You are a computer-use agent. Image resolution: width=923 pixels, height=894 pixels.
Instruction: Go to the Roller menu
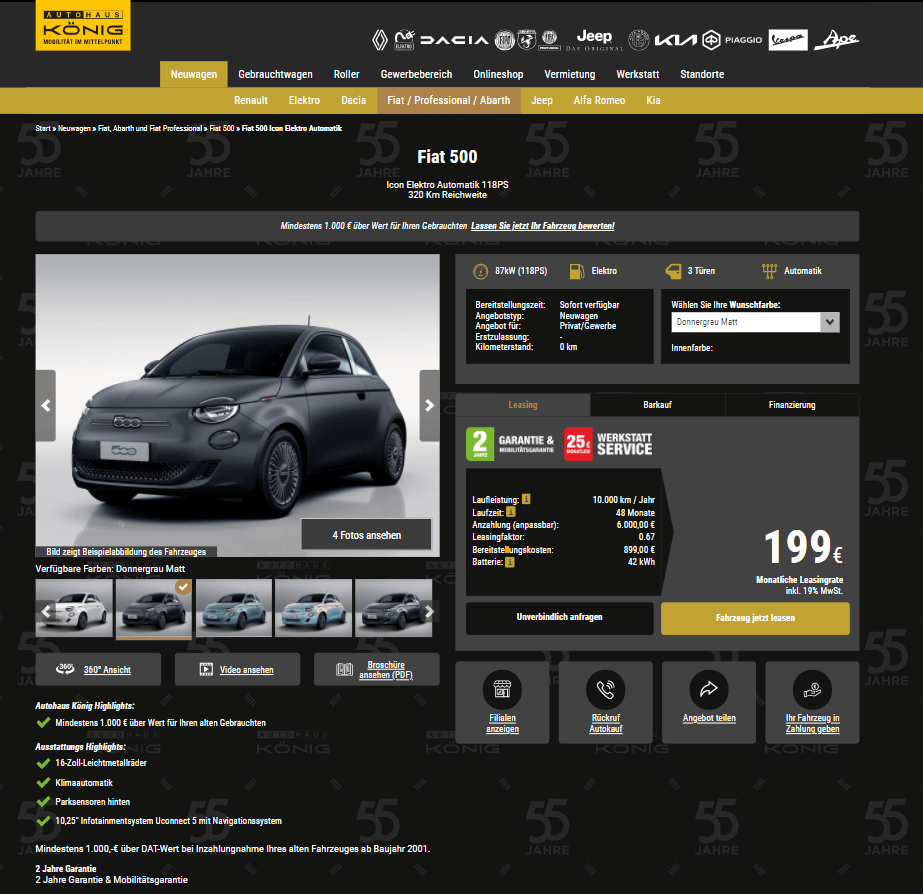point(346,74)
